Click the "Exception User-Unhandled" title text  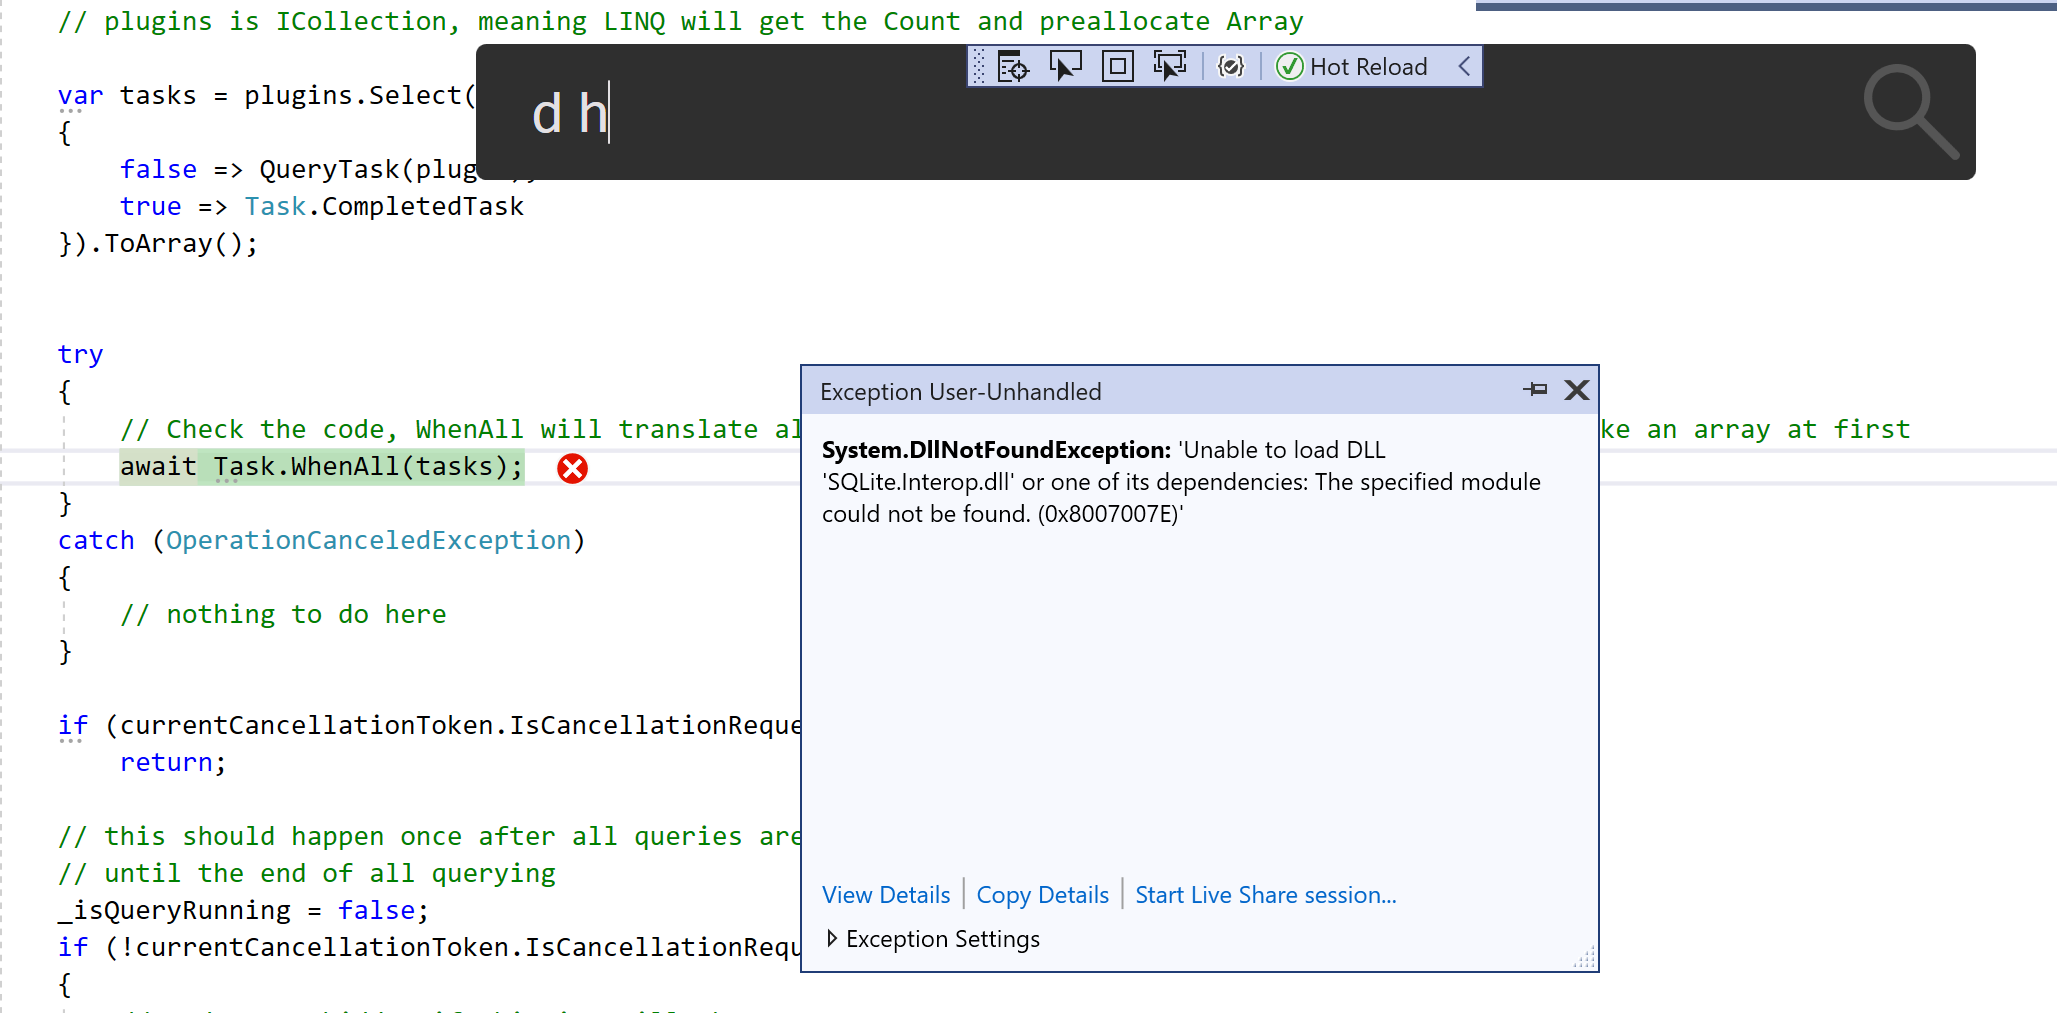click(x=961, y=392)
